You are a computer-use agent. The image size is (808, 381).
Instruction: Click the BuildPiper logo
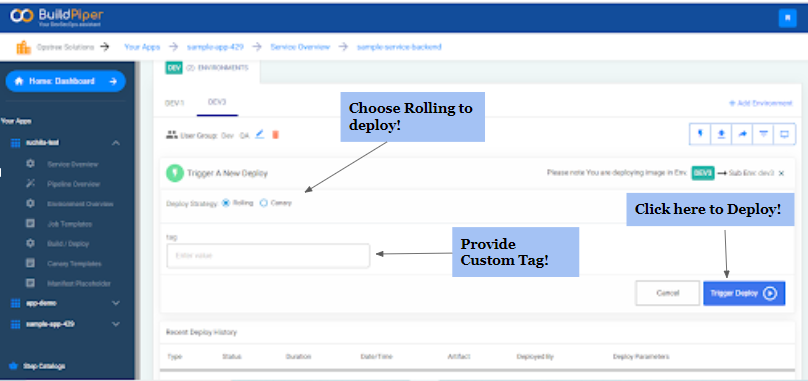[x=57, y=17]
